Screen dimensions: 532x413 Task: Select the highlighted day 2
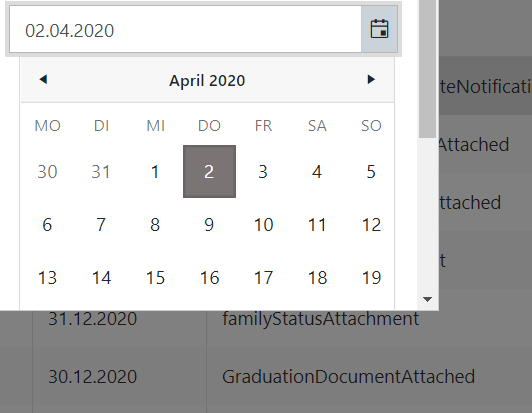pos(209,172)
